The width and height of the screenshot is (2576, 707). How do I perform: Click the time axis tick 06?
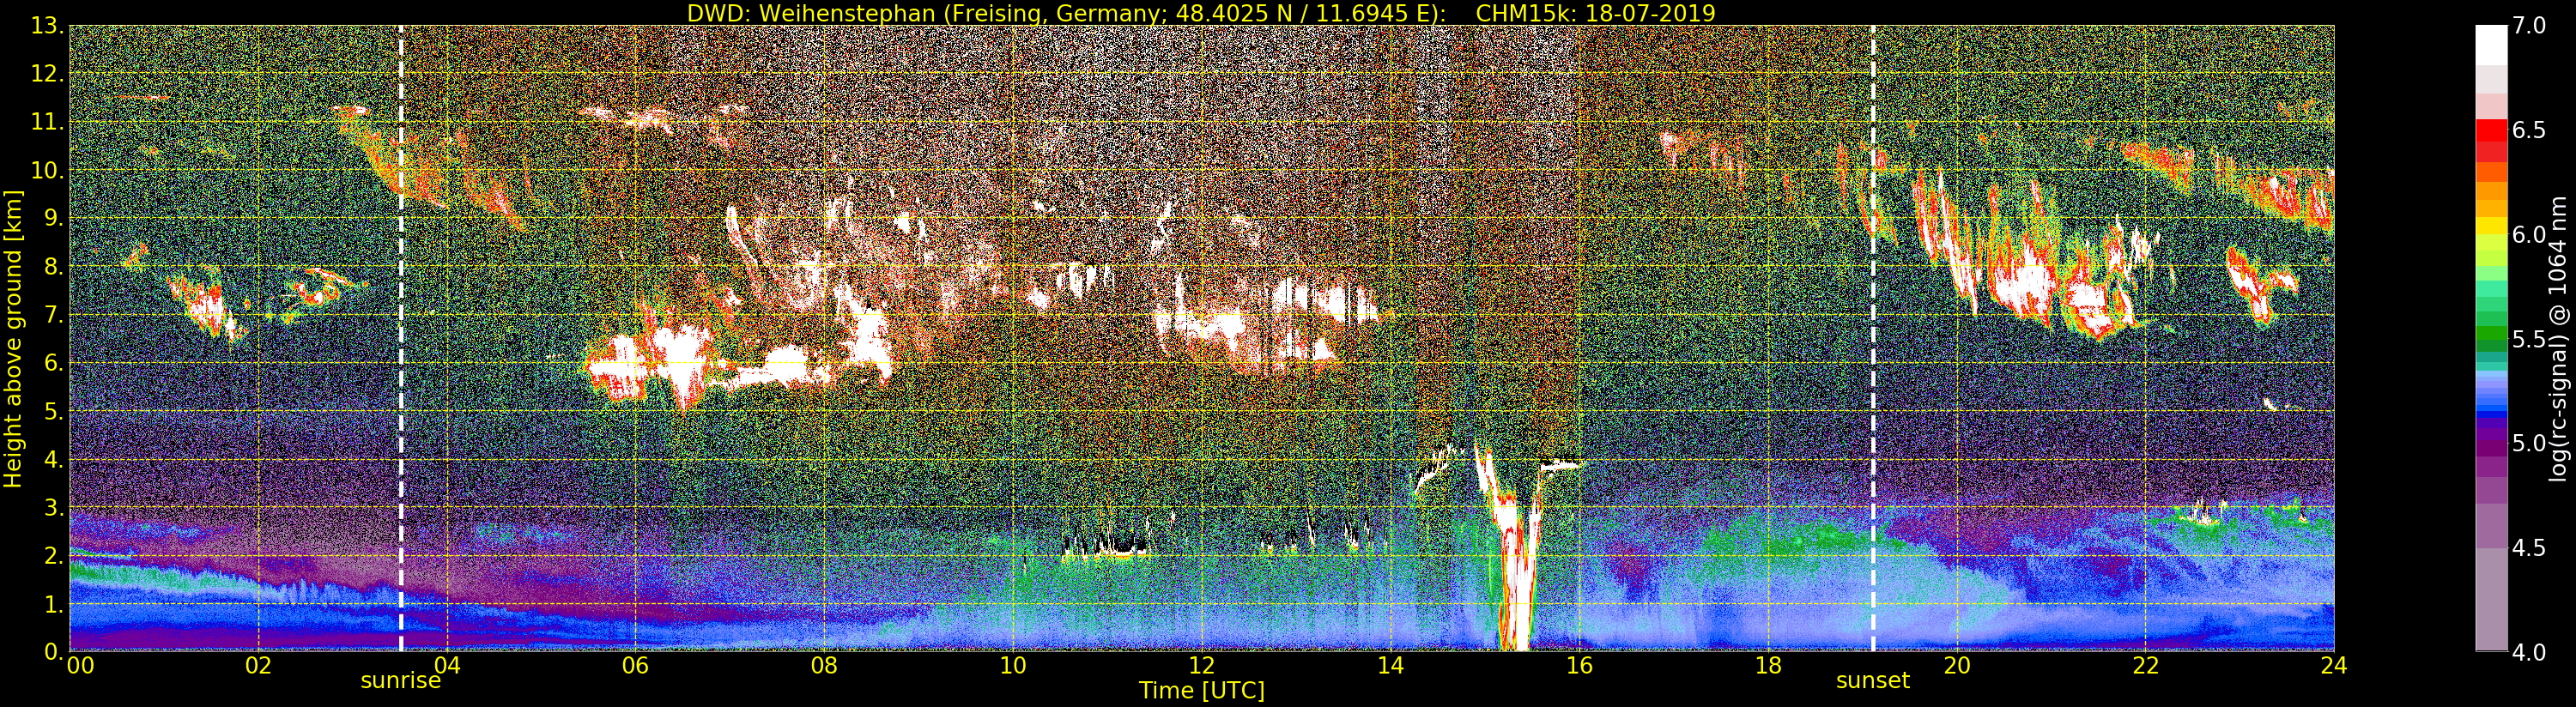tap(635, 665)
